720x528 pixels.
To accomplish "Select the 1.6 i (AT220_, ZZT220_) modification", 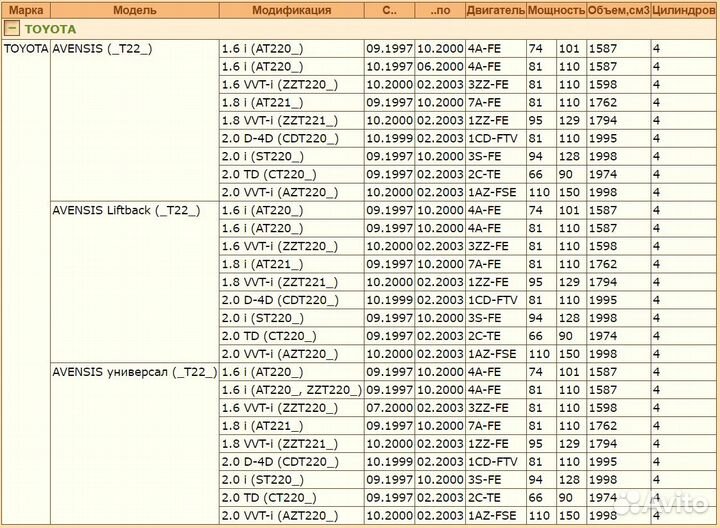I will coord(291,390).
